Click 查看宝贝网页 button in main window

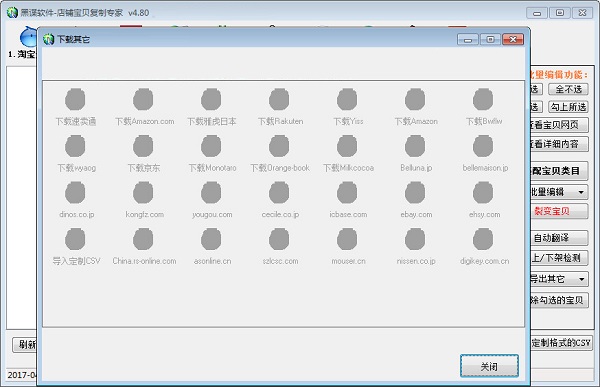coord(559,125)
